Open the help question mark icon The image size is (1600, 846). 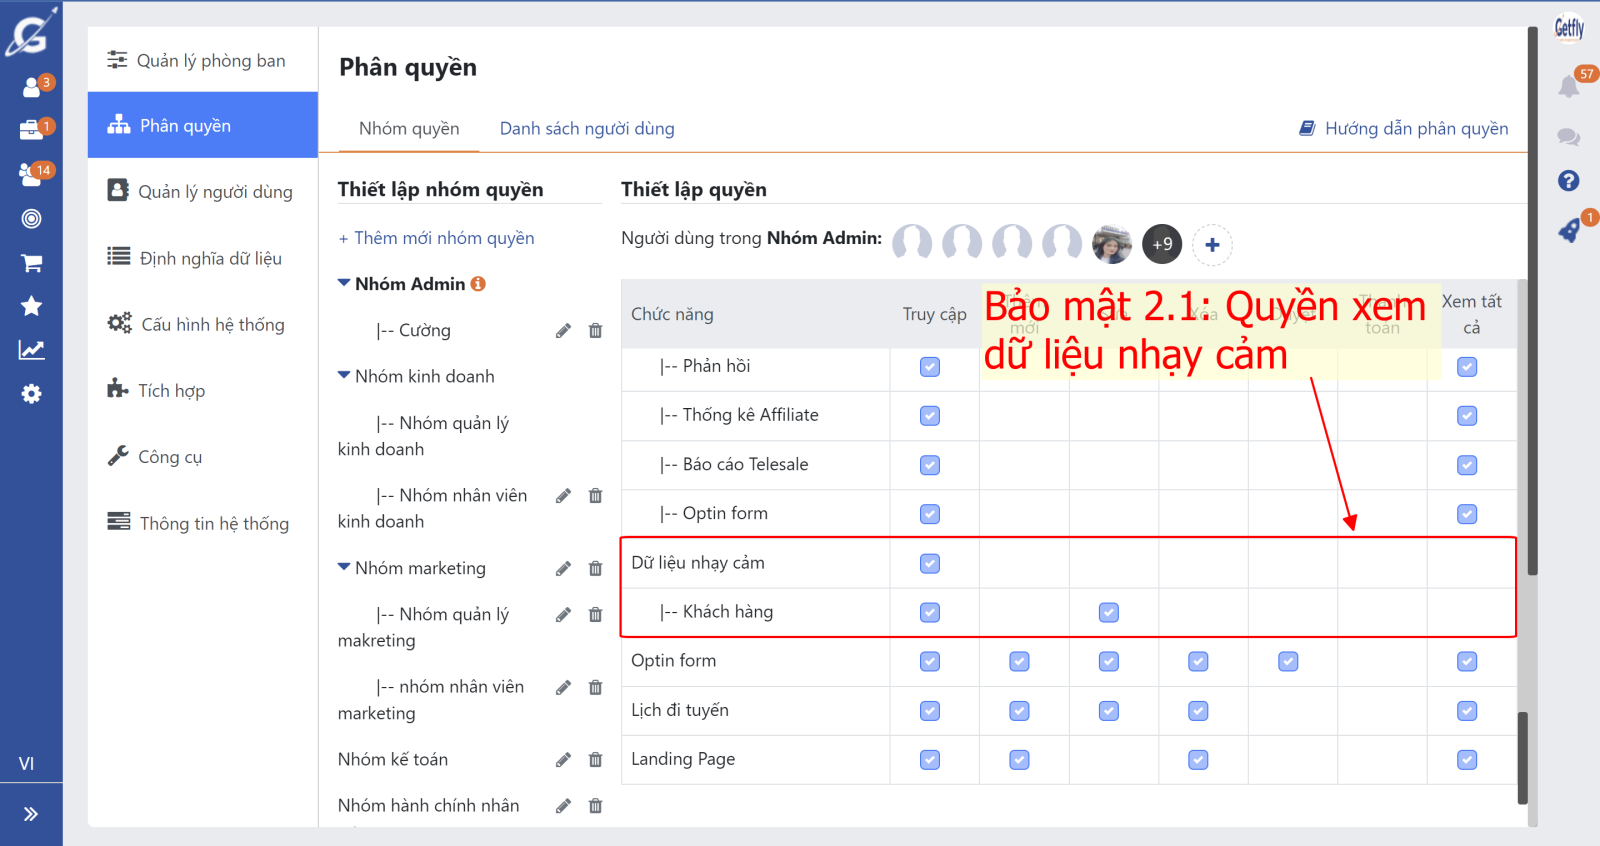tap(1568, 181)
